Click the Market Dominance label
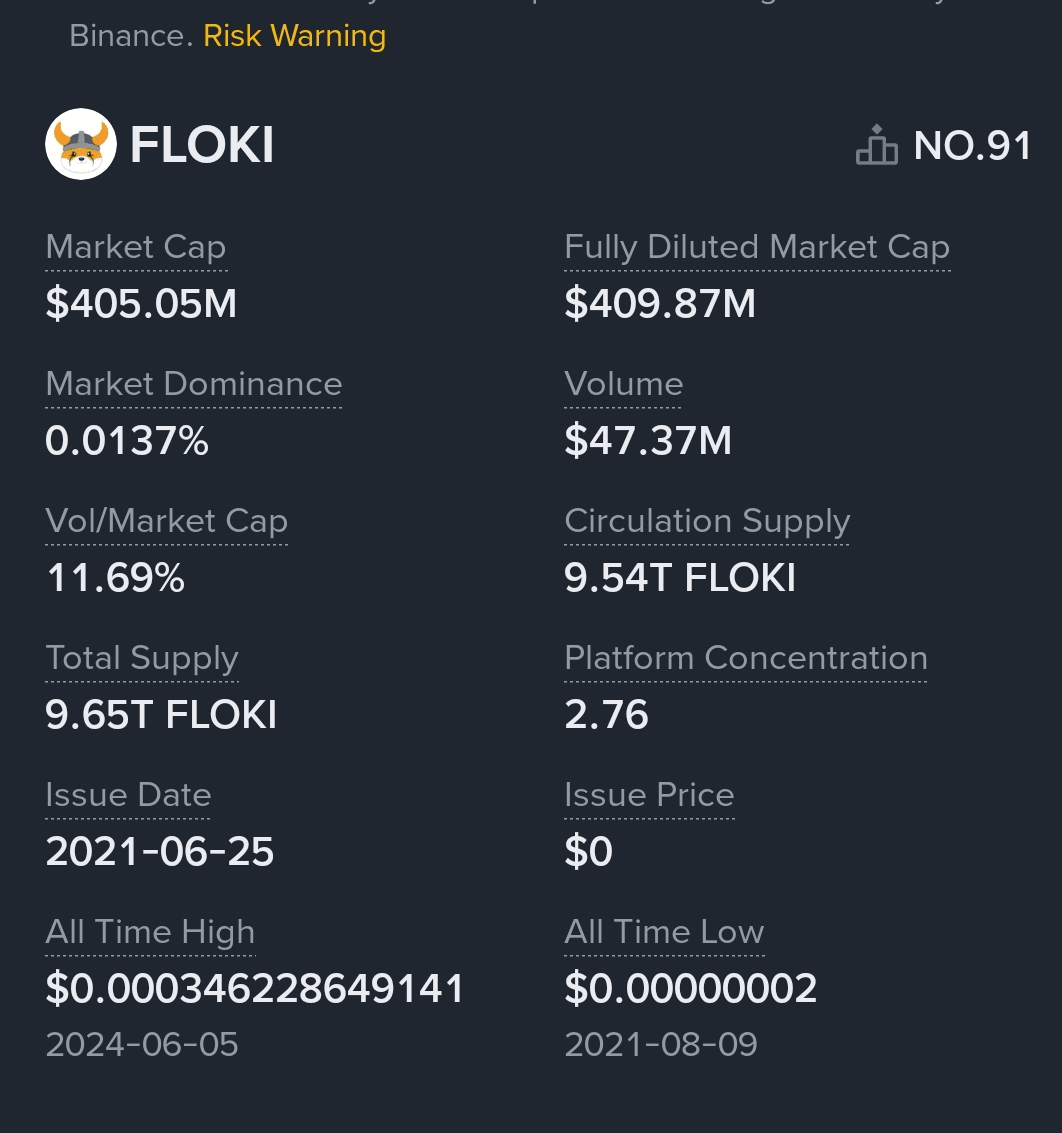Image resolution: width=1062 pixels, height=1133 pixels. tap(194, 384)
